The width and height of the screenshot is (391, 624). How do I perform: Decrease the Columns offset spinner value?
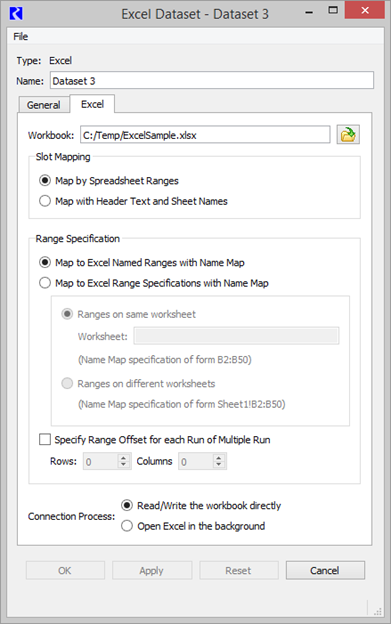pos(219,465)
